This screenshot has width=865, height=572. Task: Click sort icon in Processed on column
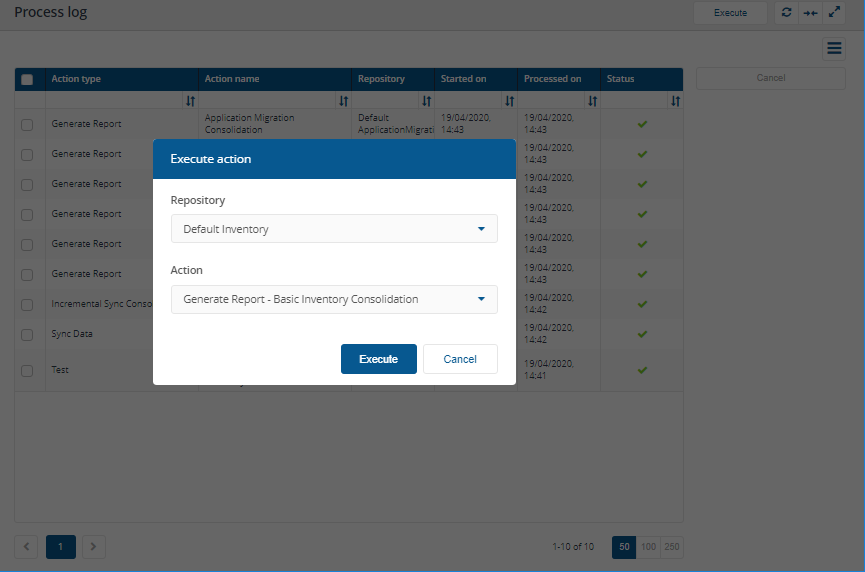tap(592, 101)
